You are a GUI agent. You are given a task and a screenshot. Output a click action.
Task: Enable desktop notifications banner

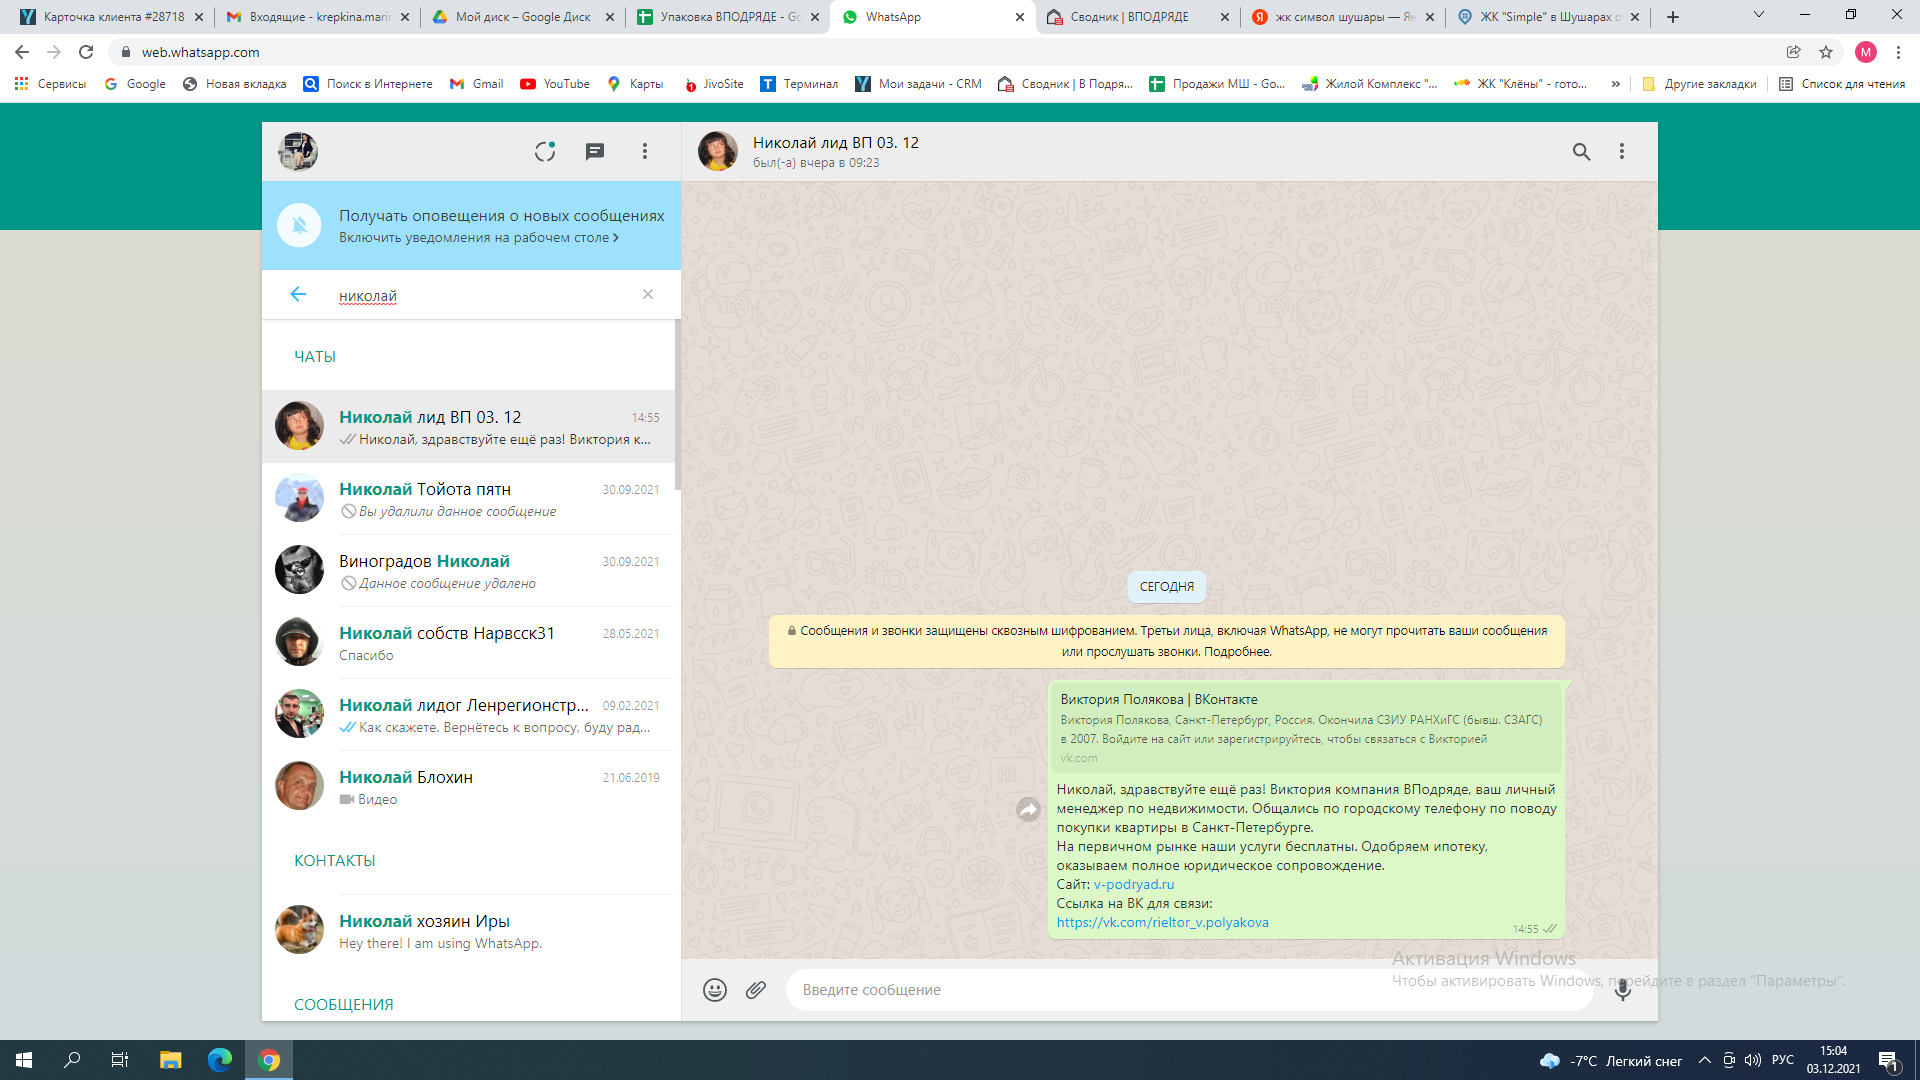coord(478,238)
